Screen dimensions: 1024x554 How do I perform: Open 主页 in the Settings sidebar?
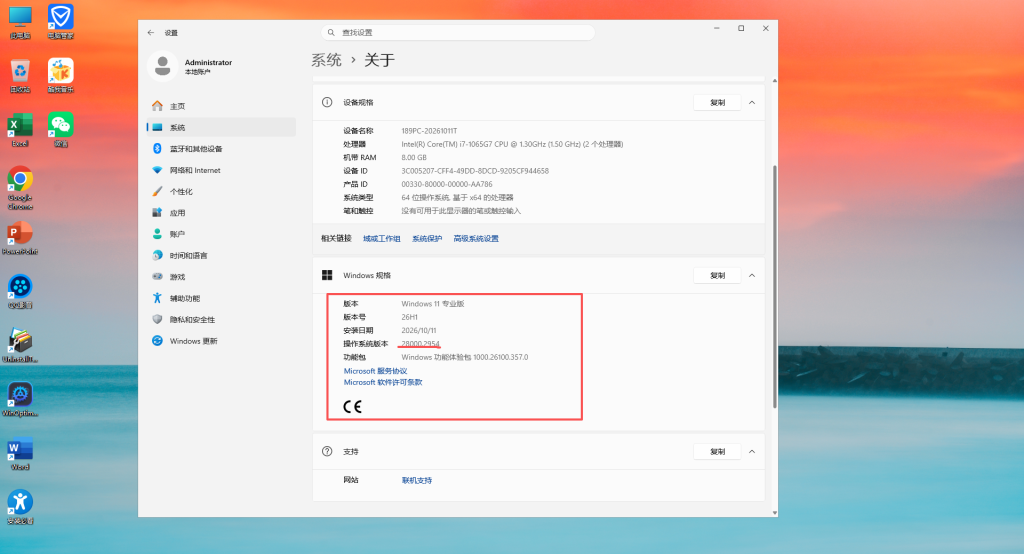coord(221,106)
